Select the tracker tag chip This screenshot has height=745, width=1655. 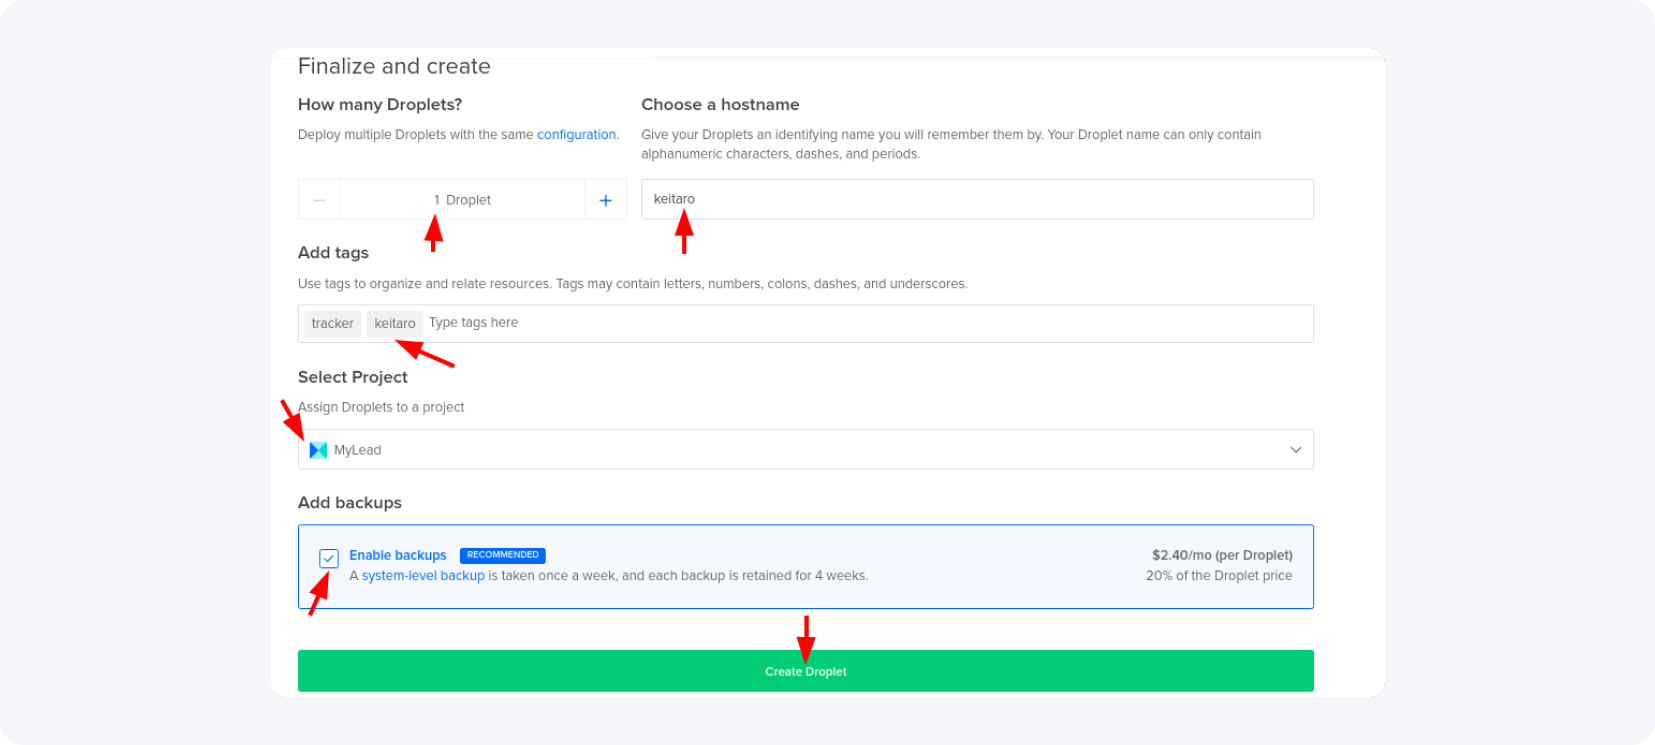point(332,323)
